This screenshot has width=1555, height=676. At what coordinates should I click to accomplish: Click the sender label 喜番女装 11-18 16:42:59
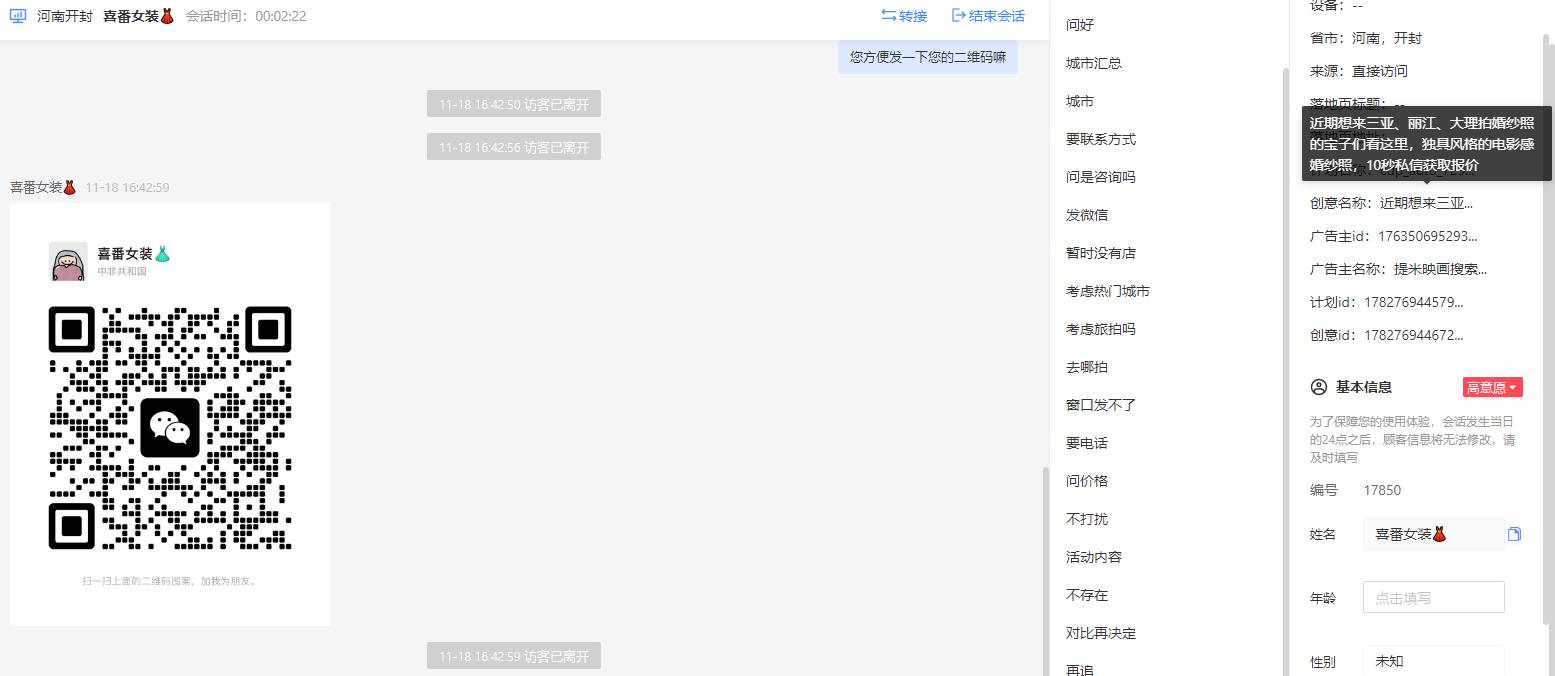pos(90,187)
